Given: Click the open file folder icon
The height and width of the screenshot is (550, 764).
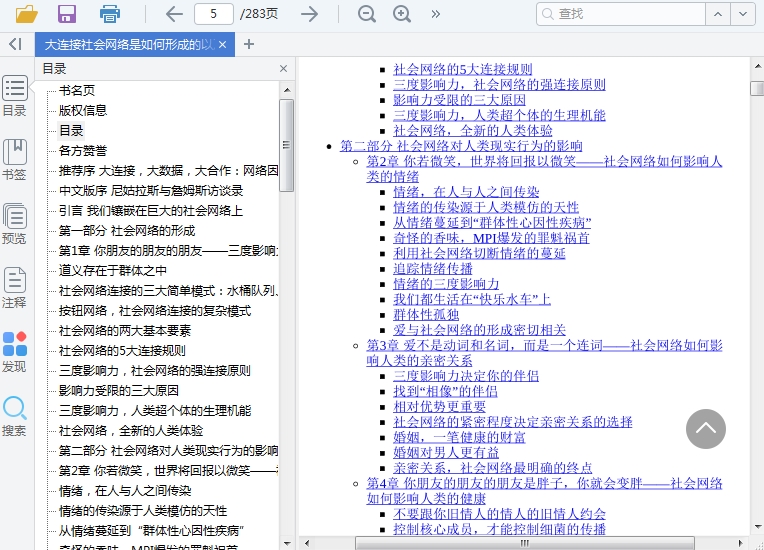Looking at the screenshot, I should click(x=27, y=14).
